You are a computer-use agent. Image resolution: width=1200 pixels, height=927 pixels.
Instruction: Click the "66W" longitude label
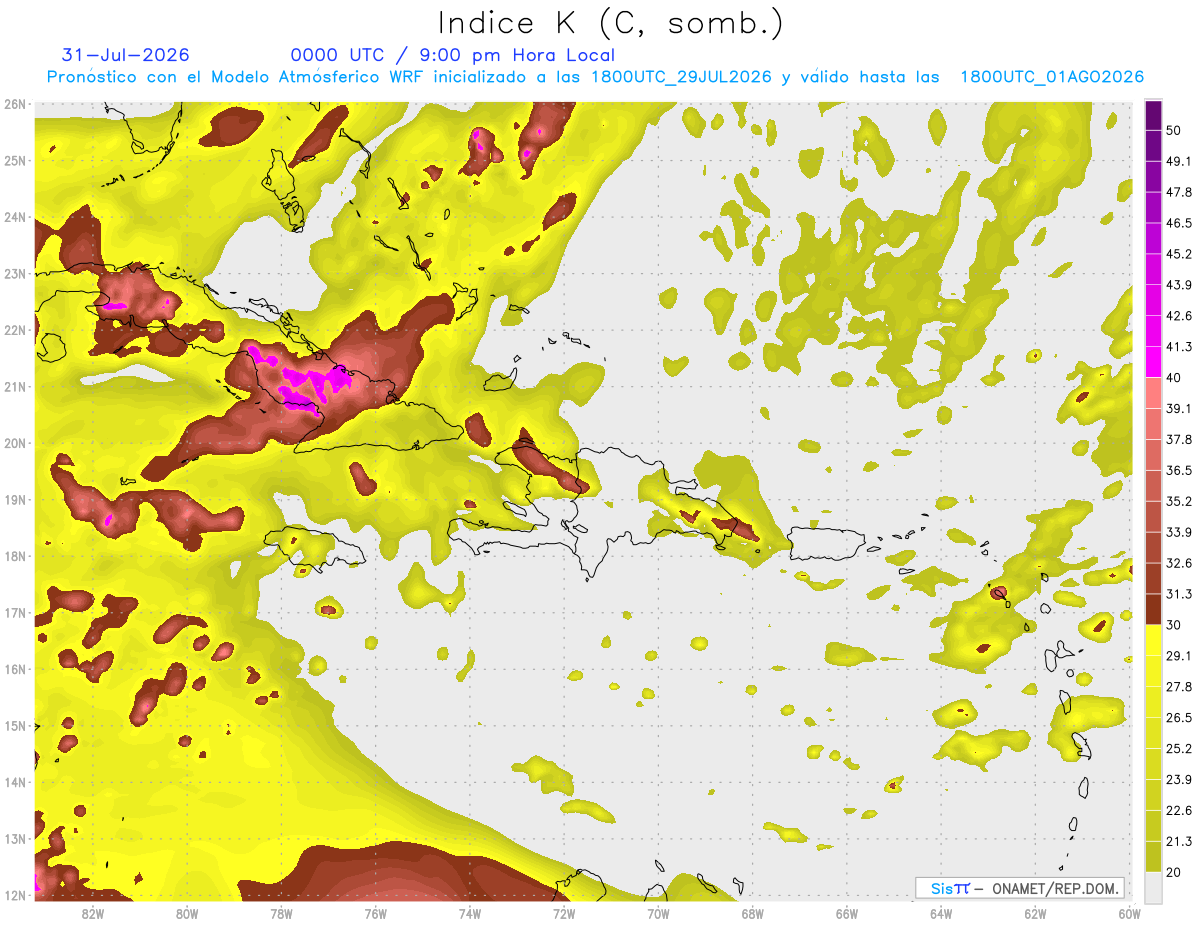tap(847, 913)
